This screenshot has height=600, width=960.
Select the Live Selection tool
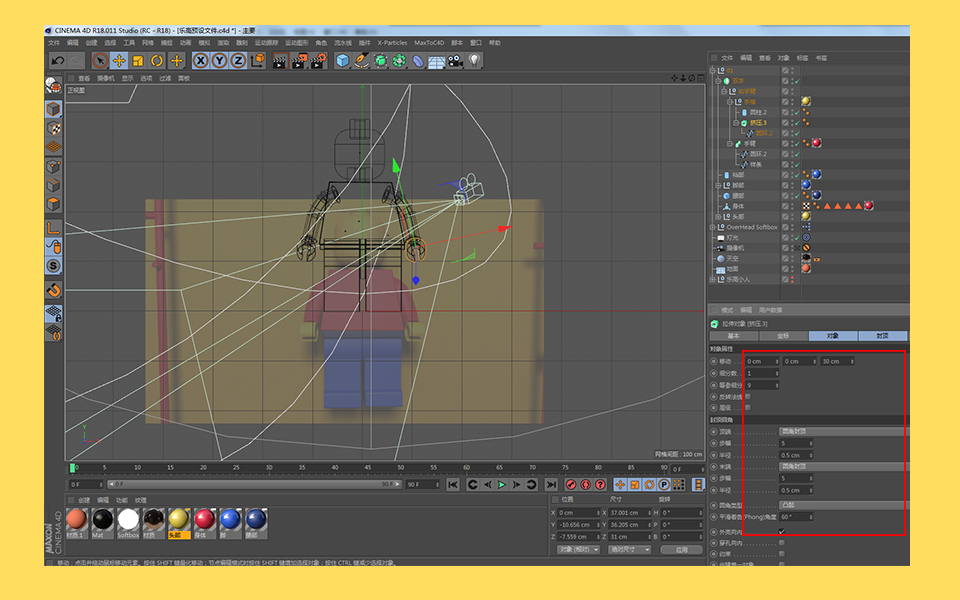100,61
